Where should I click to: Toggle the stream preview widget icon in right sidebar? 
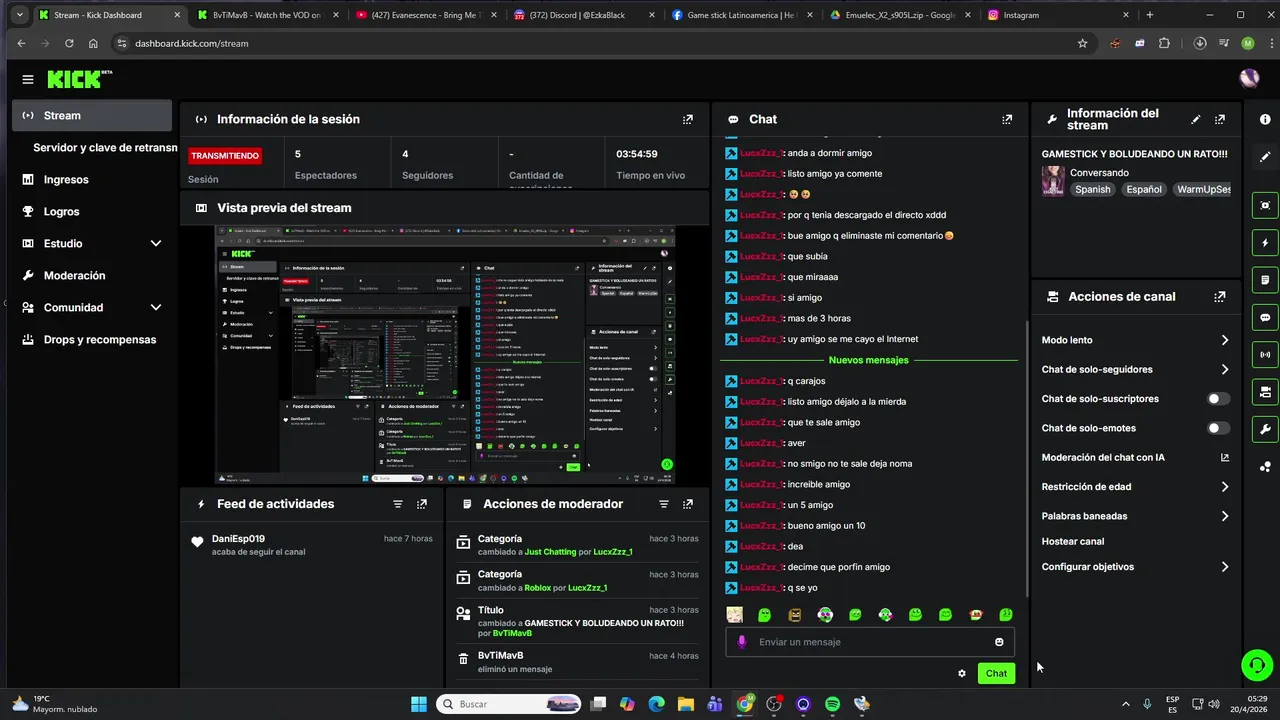(1265, 205)
